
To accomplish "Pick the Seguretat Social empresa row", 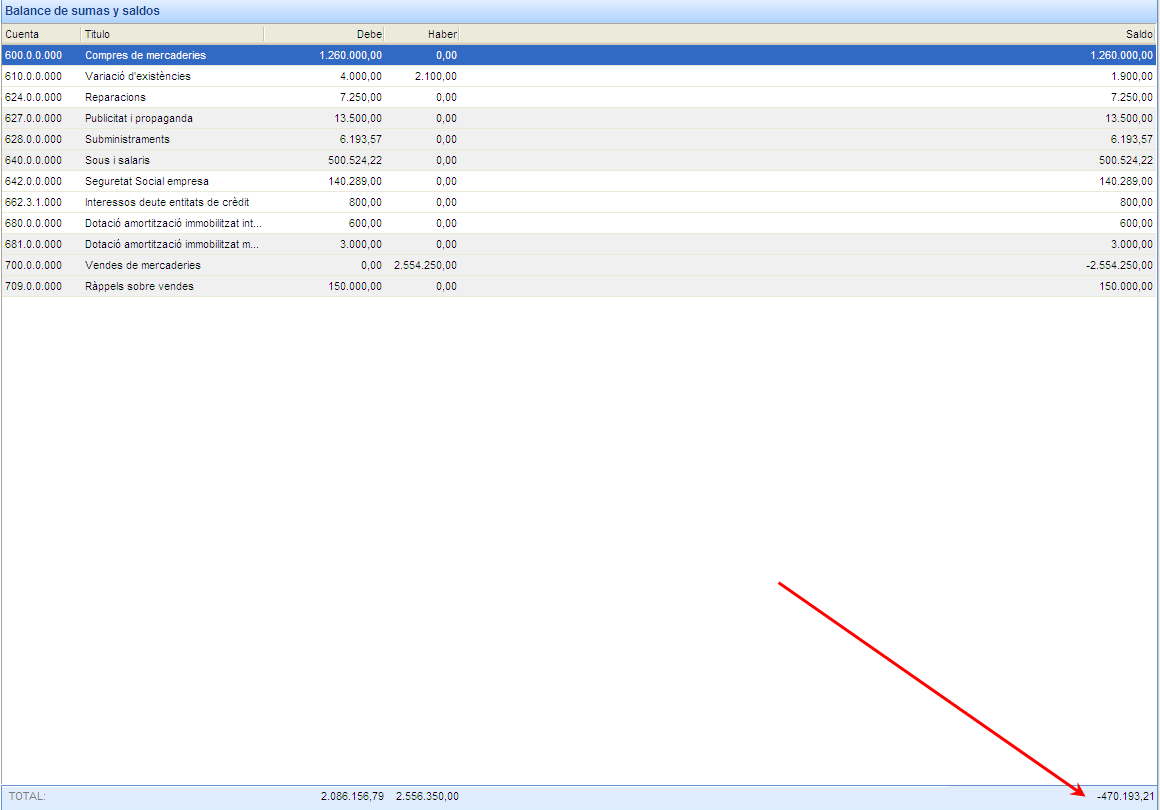I will coord(146,181).
